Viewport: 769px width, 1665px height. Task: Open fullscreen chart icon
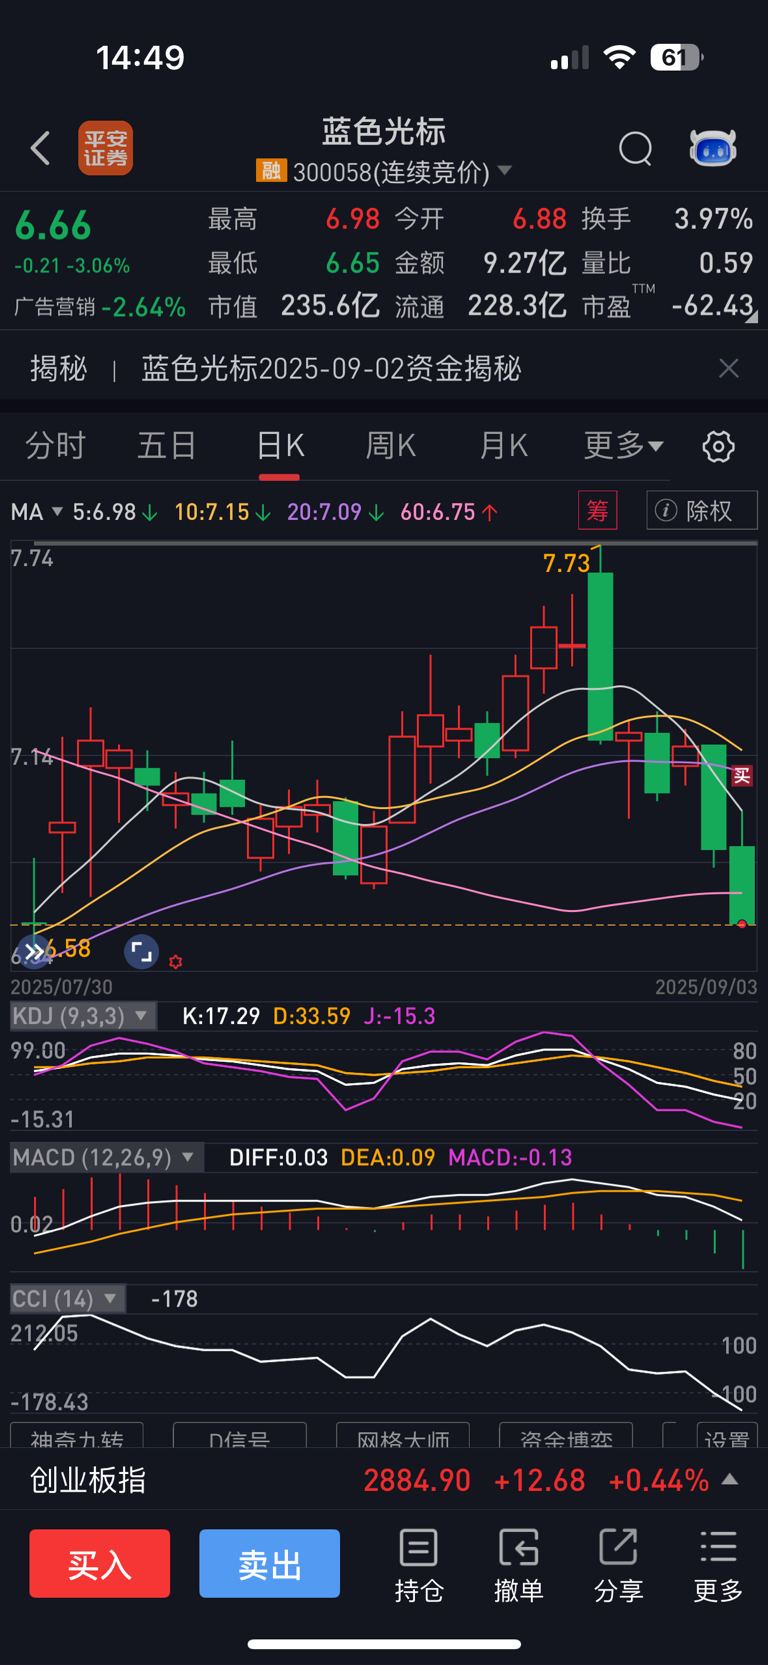click(142, 952)
